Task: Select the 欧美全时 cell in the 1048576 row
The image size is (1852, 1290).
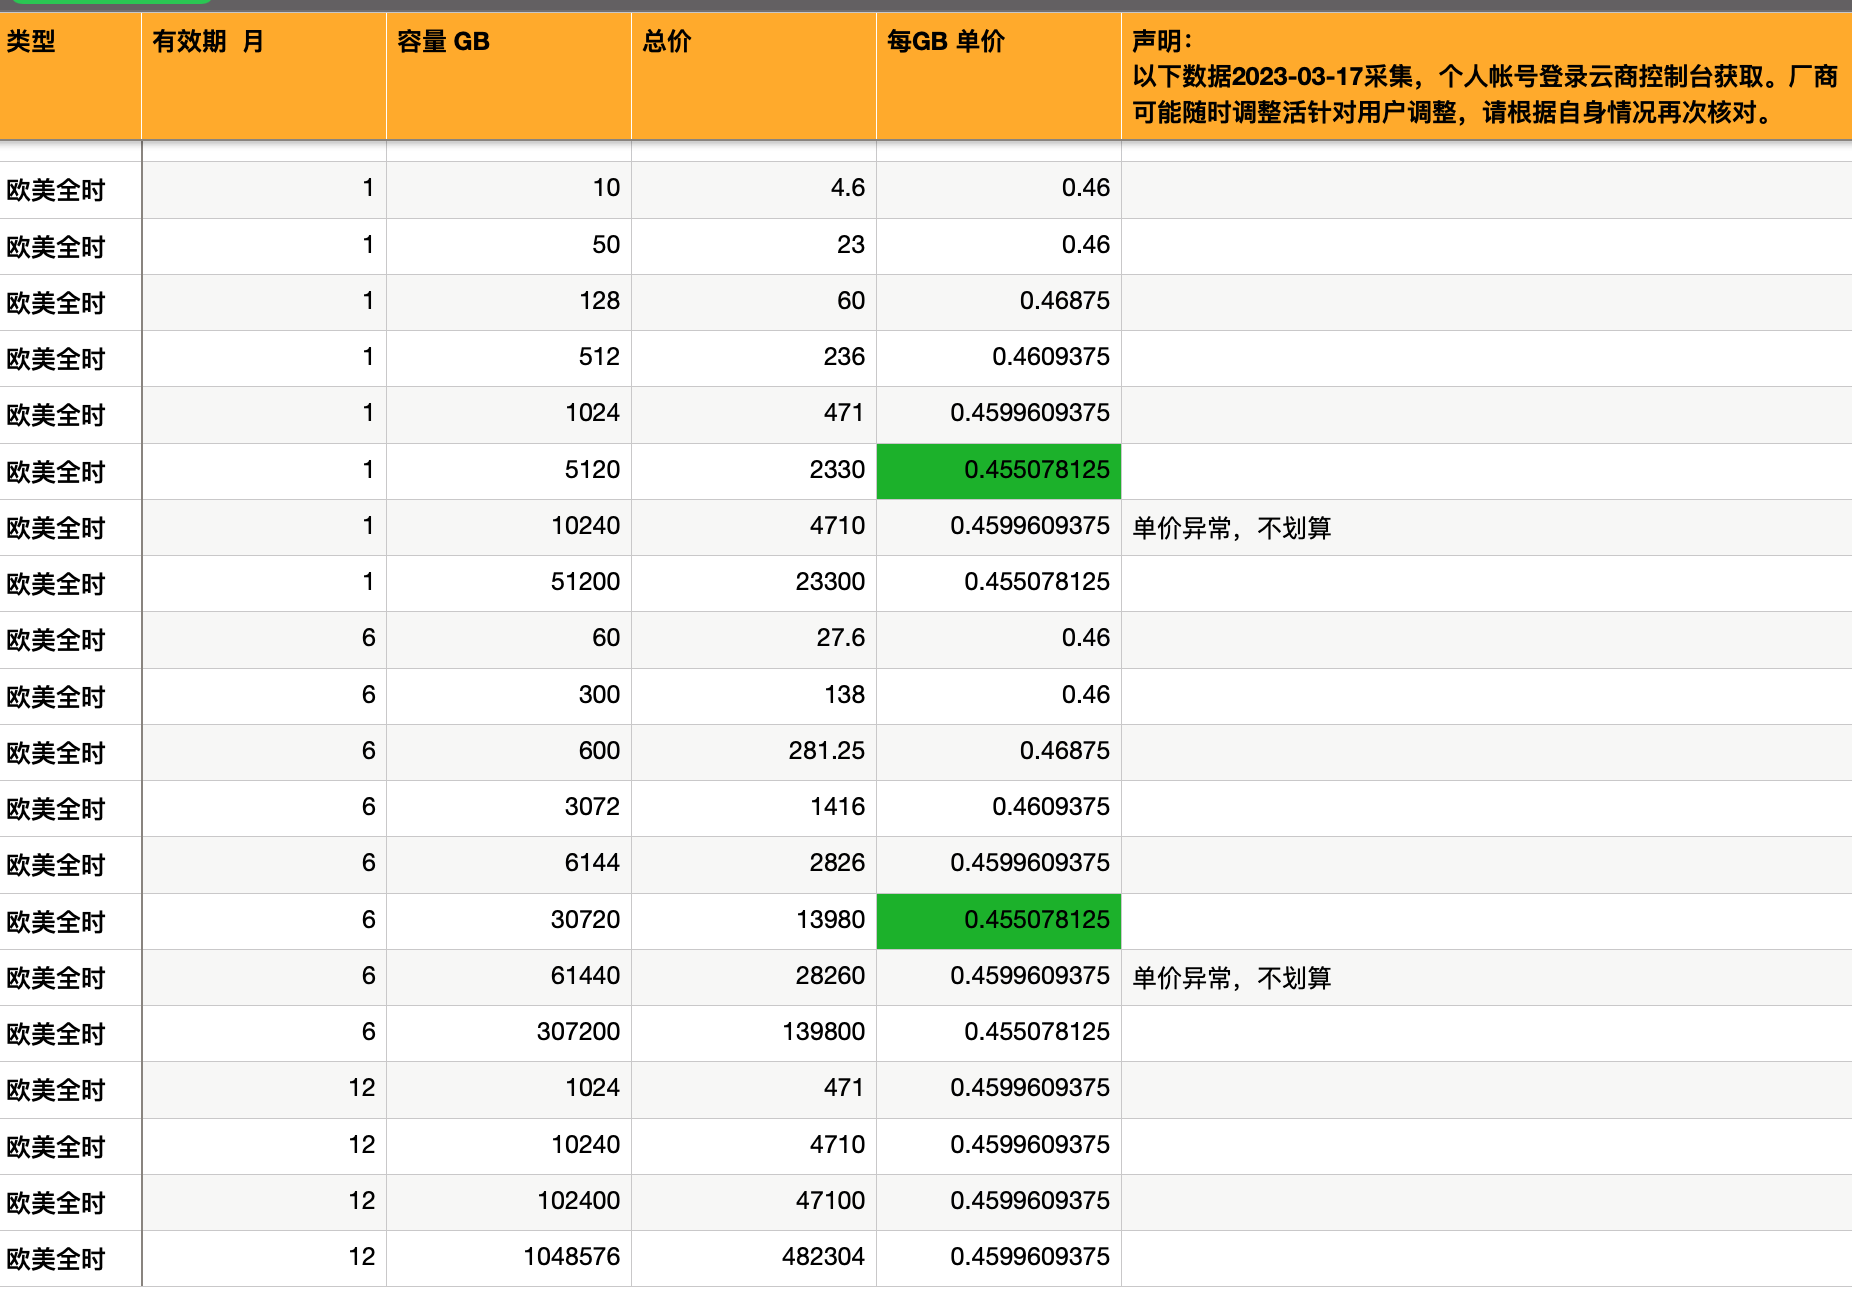Action: tap(70, 1258)
